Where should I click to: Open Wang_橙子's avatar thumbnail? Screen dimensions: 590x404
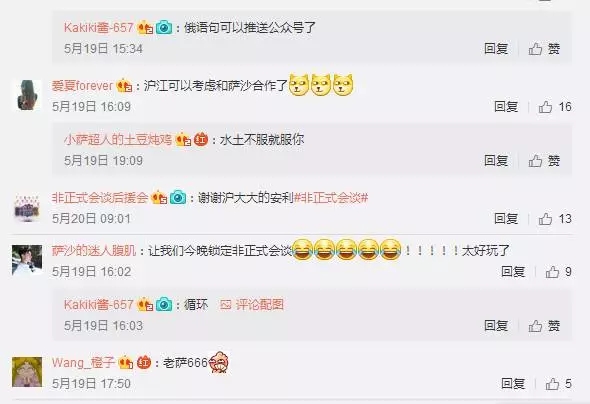pyautogui.click(x=27, y=372)
